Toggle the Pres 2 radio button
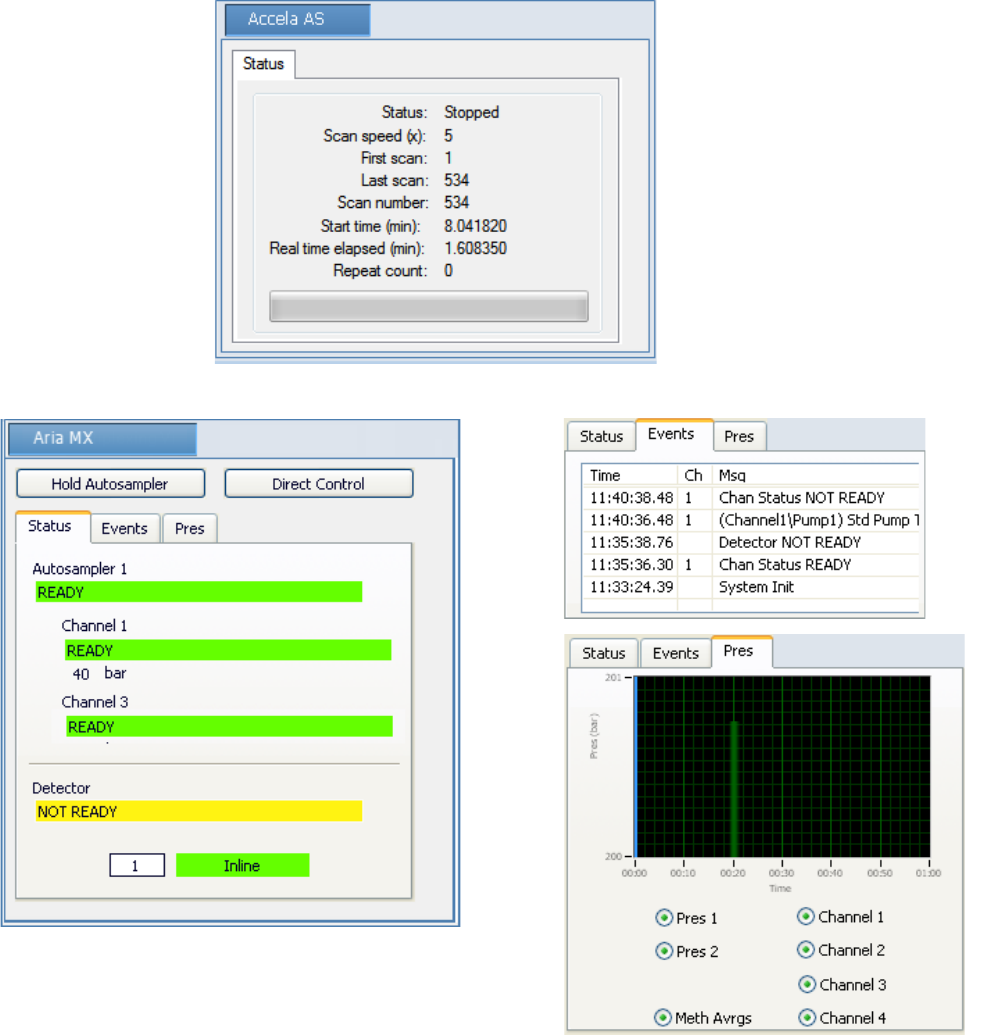Screen dimensions: 1002x1035 pos(663,951)
